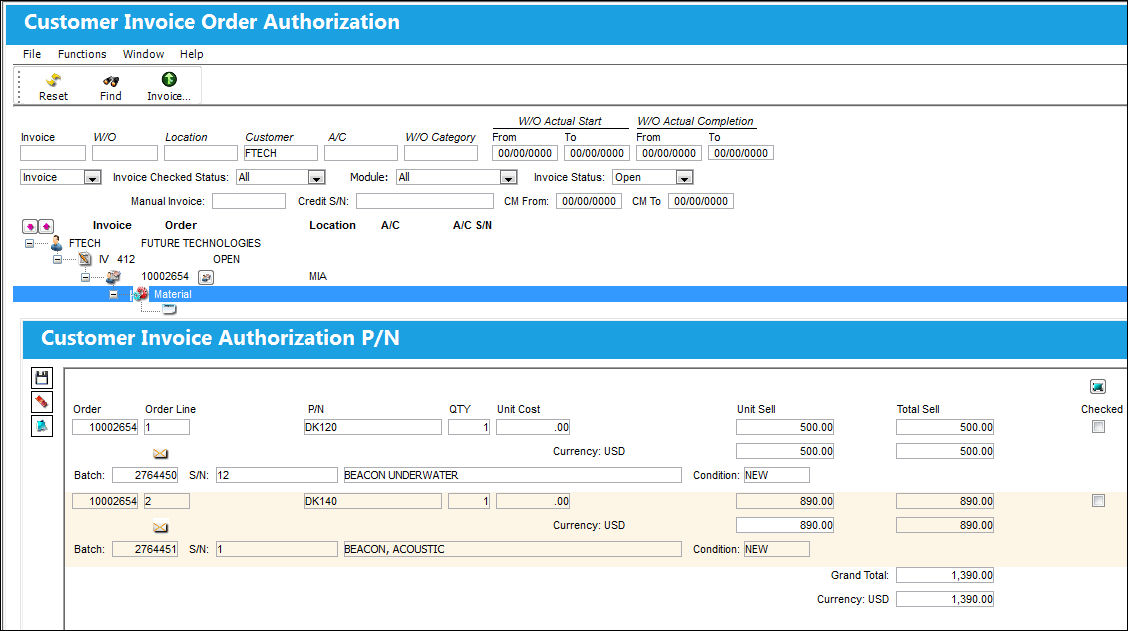Open the Invoice type dropdown
This screenshot has width=1128, height=631.
[x=92, y=178]
